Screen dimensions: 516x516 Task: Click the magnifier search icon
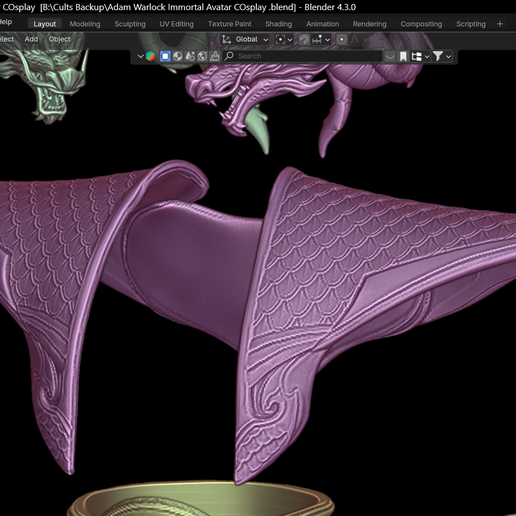pyautogui.click(x=229, y=56)
